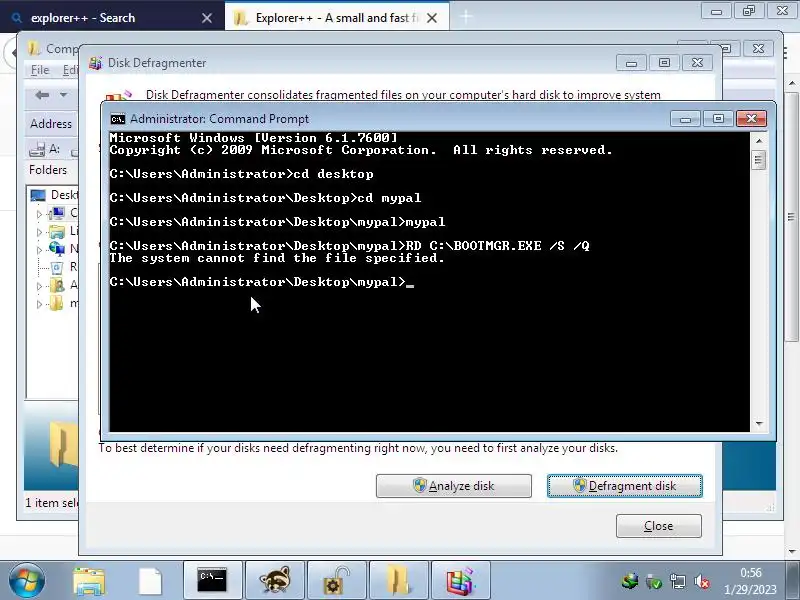
Task: Click the Command Prompt scrollbar thumb
Action: tap(759, 160)
